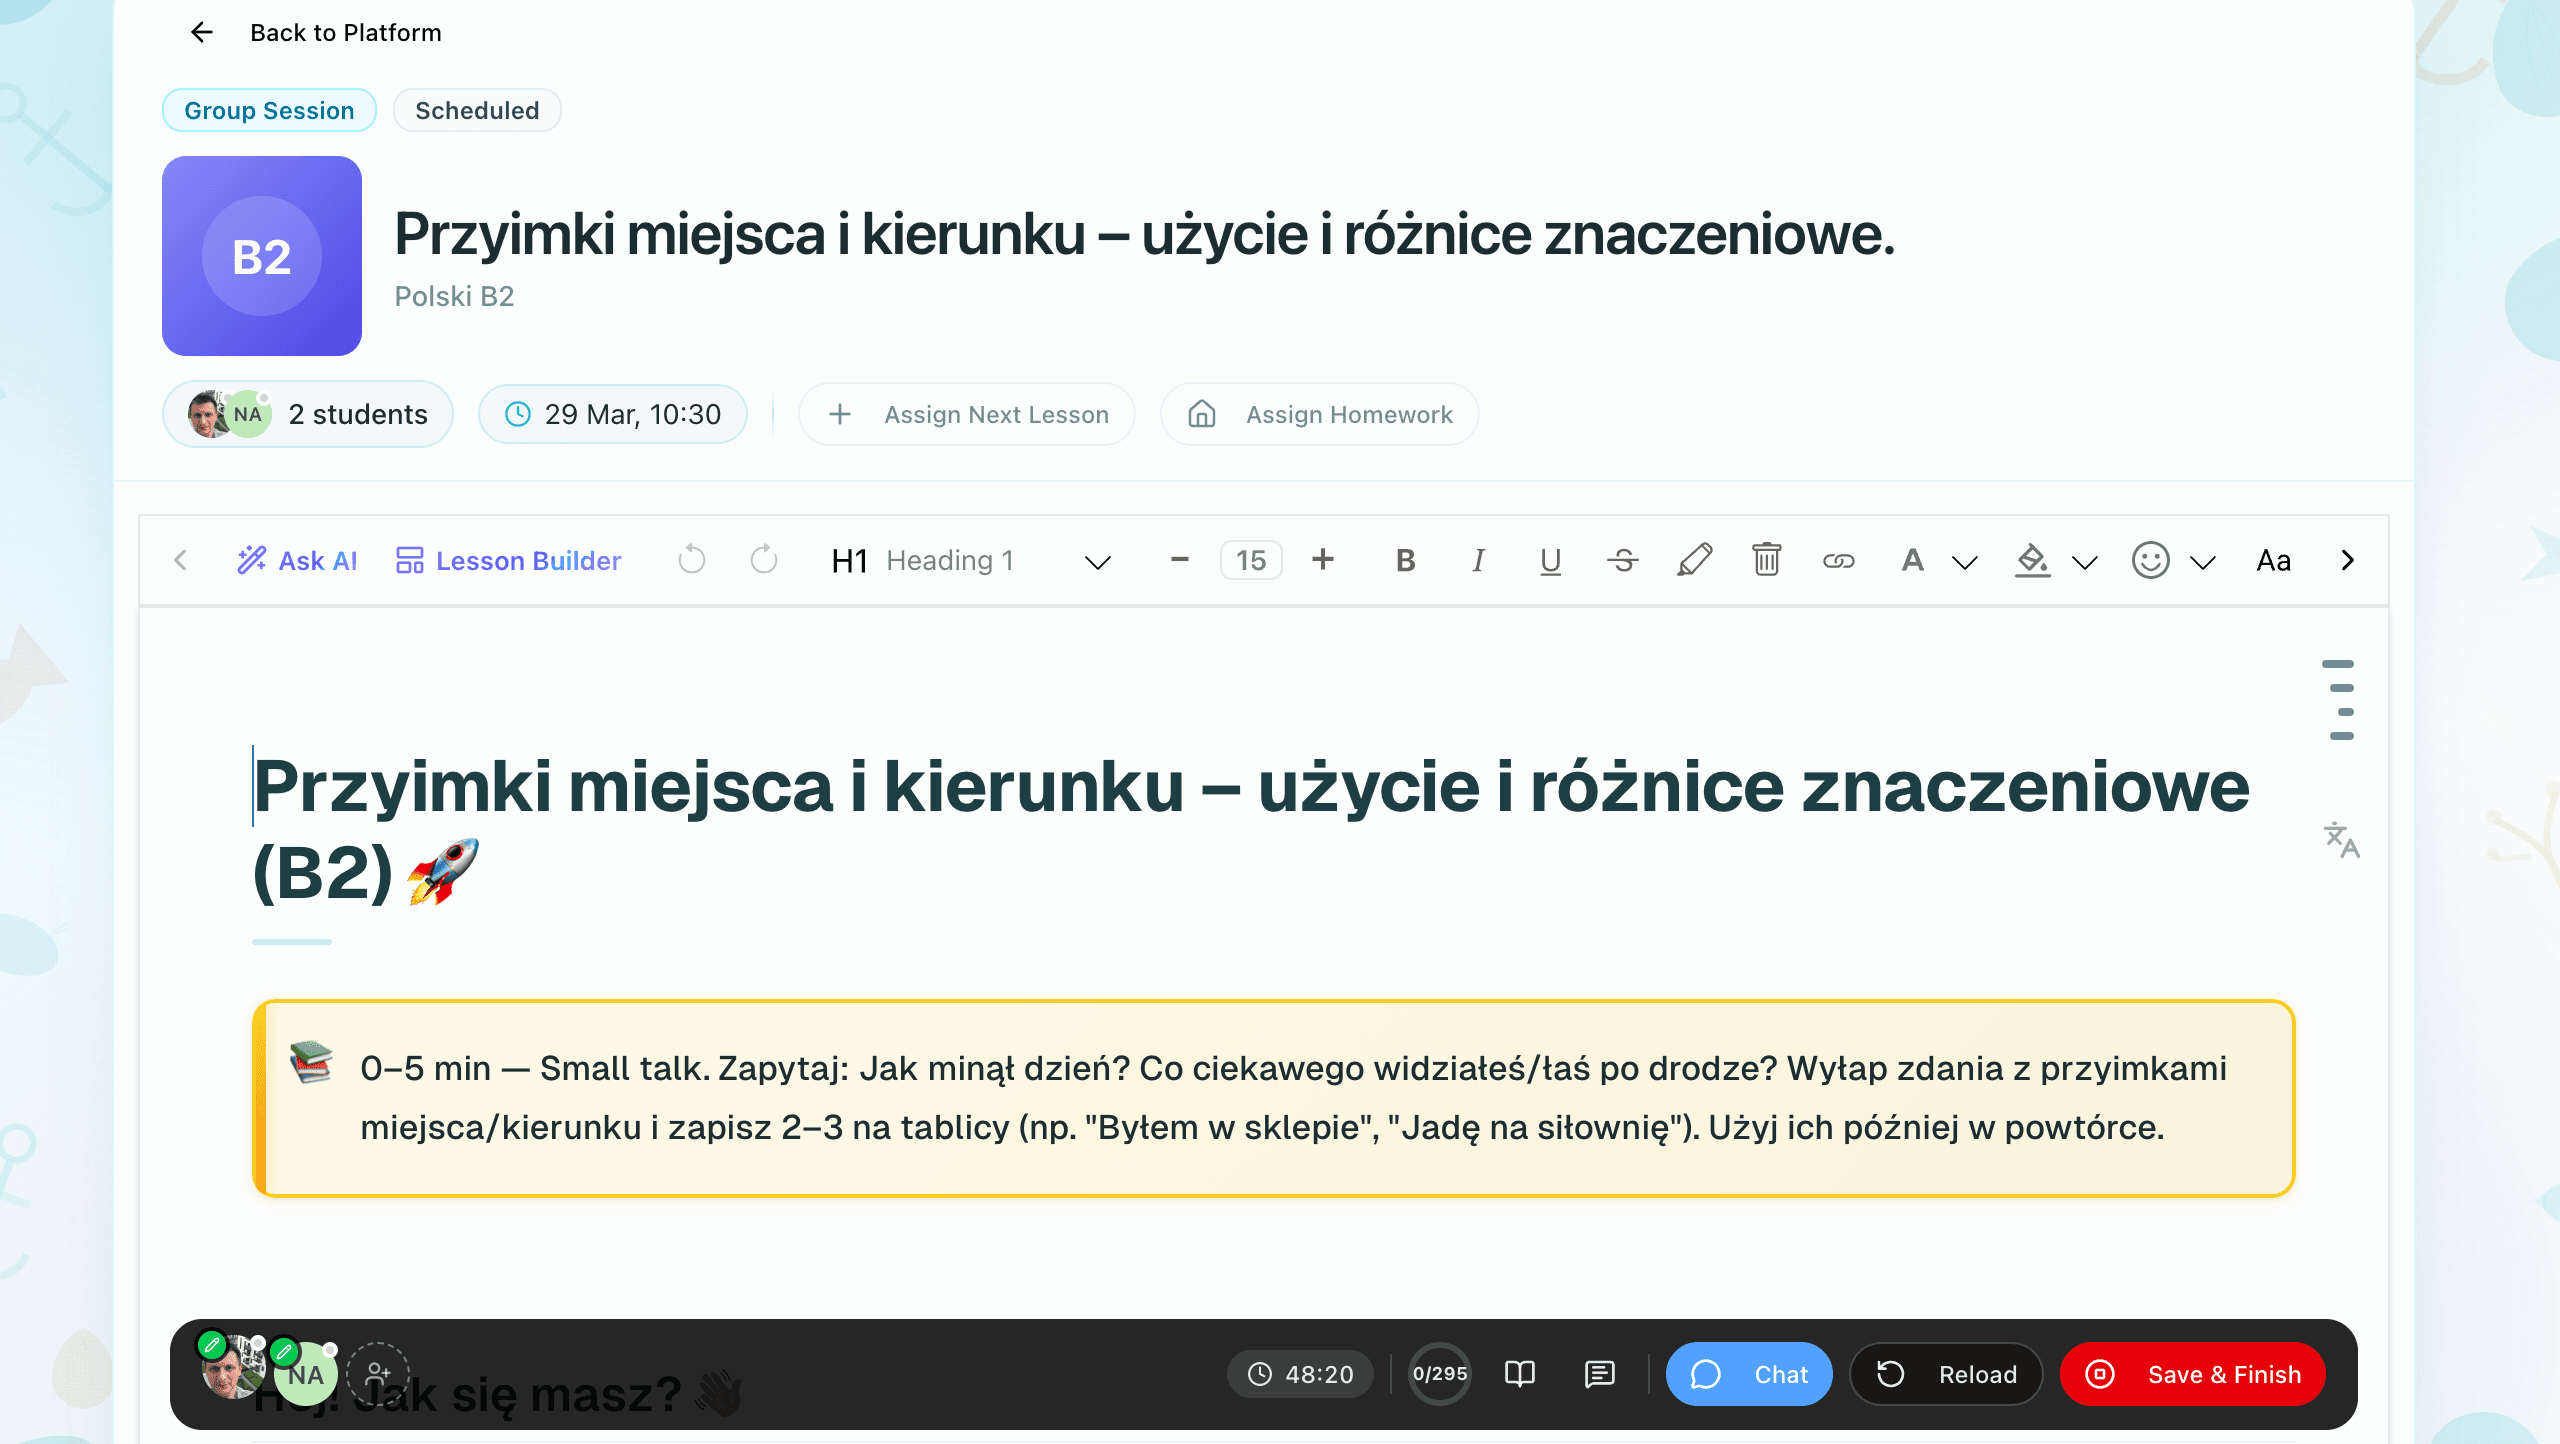This screenshot has height=1444, width=2560.
Task: Toggle underline formatting
Action: [1549, 560]
